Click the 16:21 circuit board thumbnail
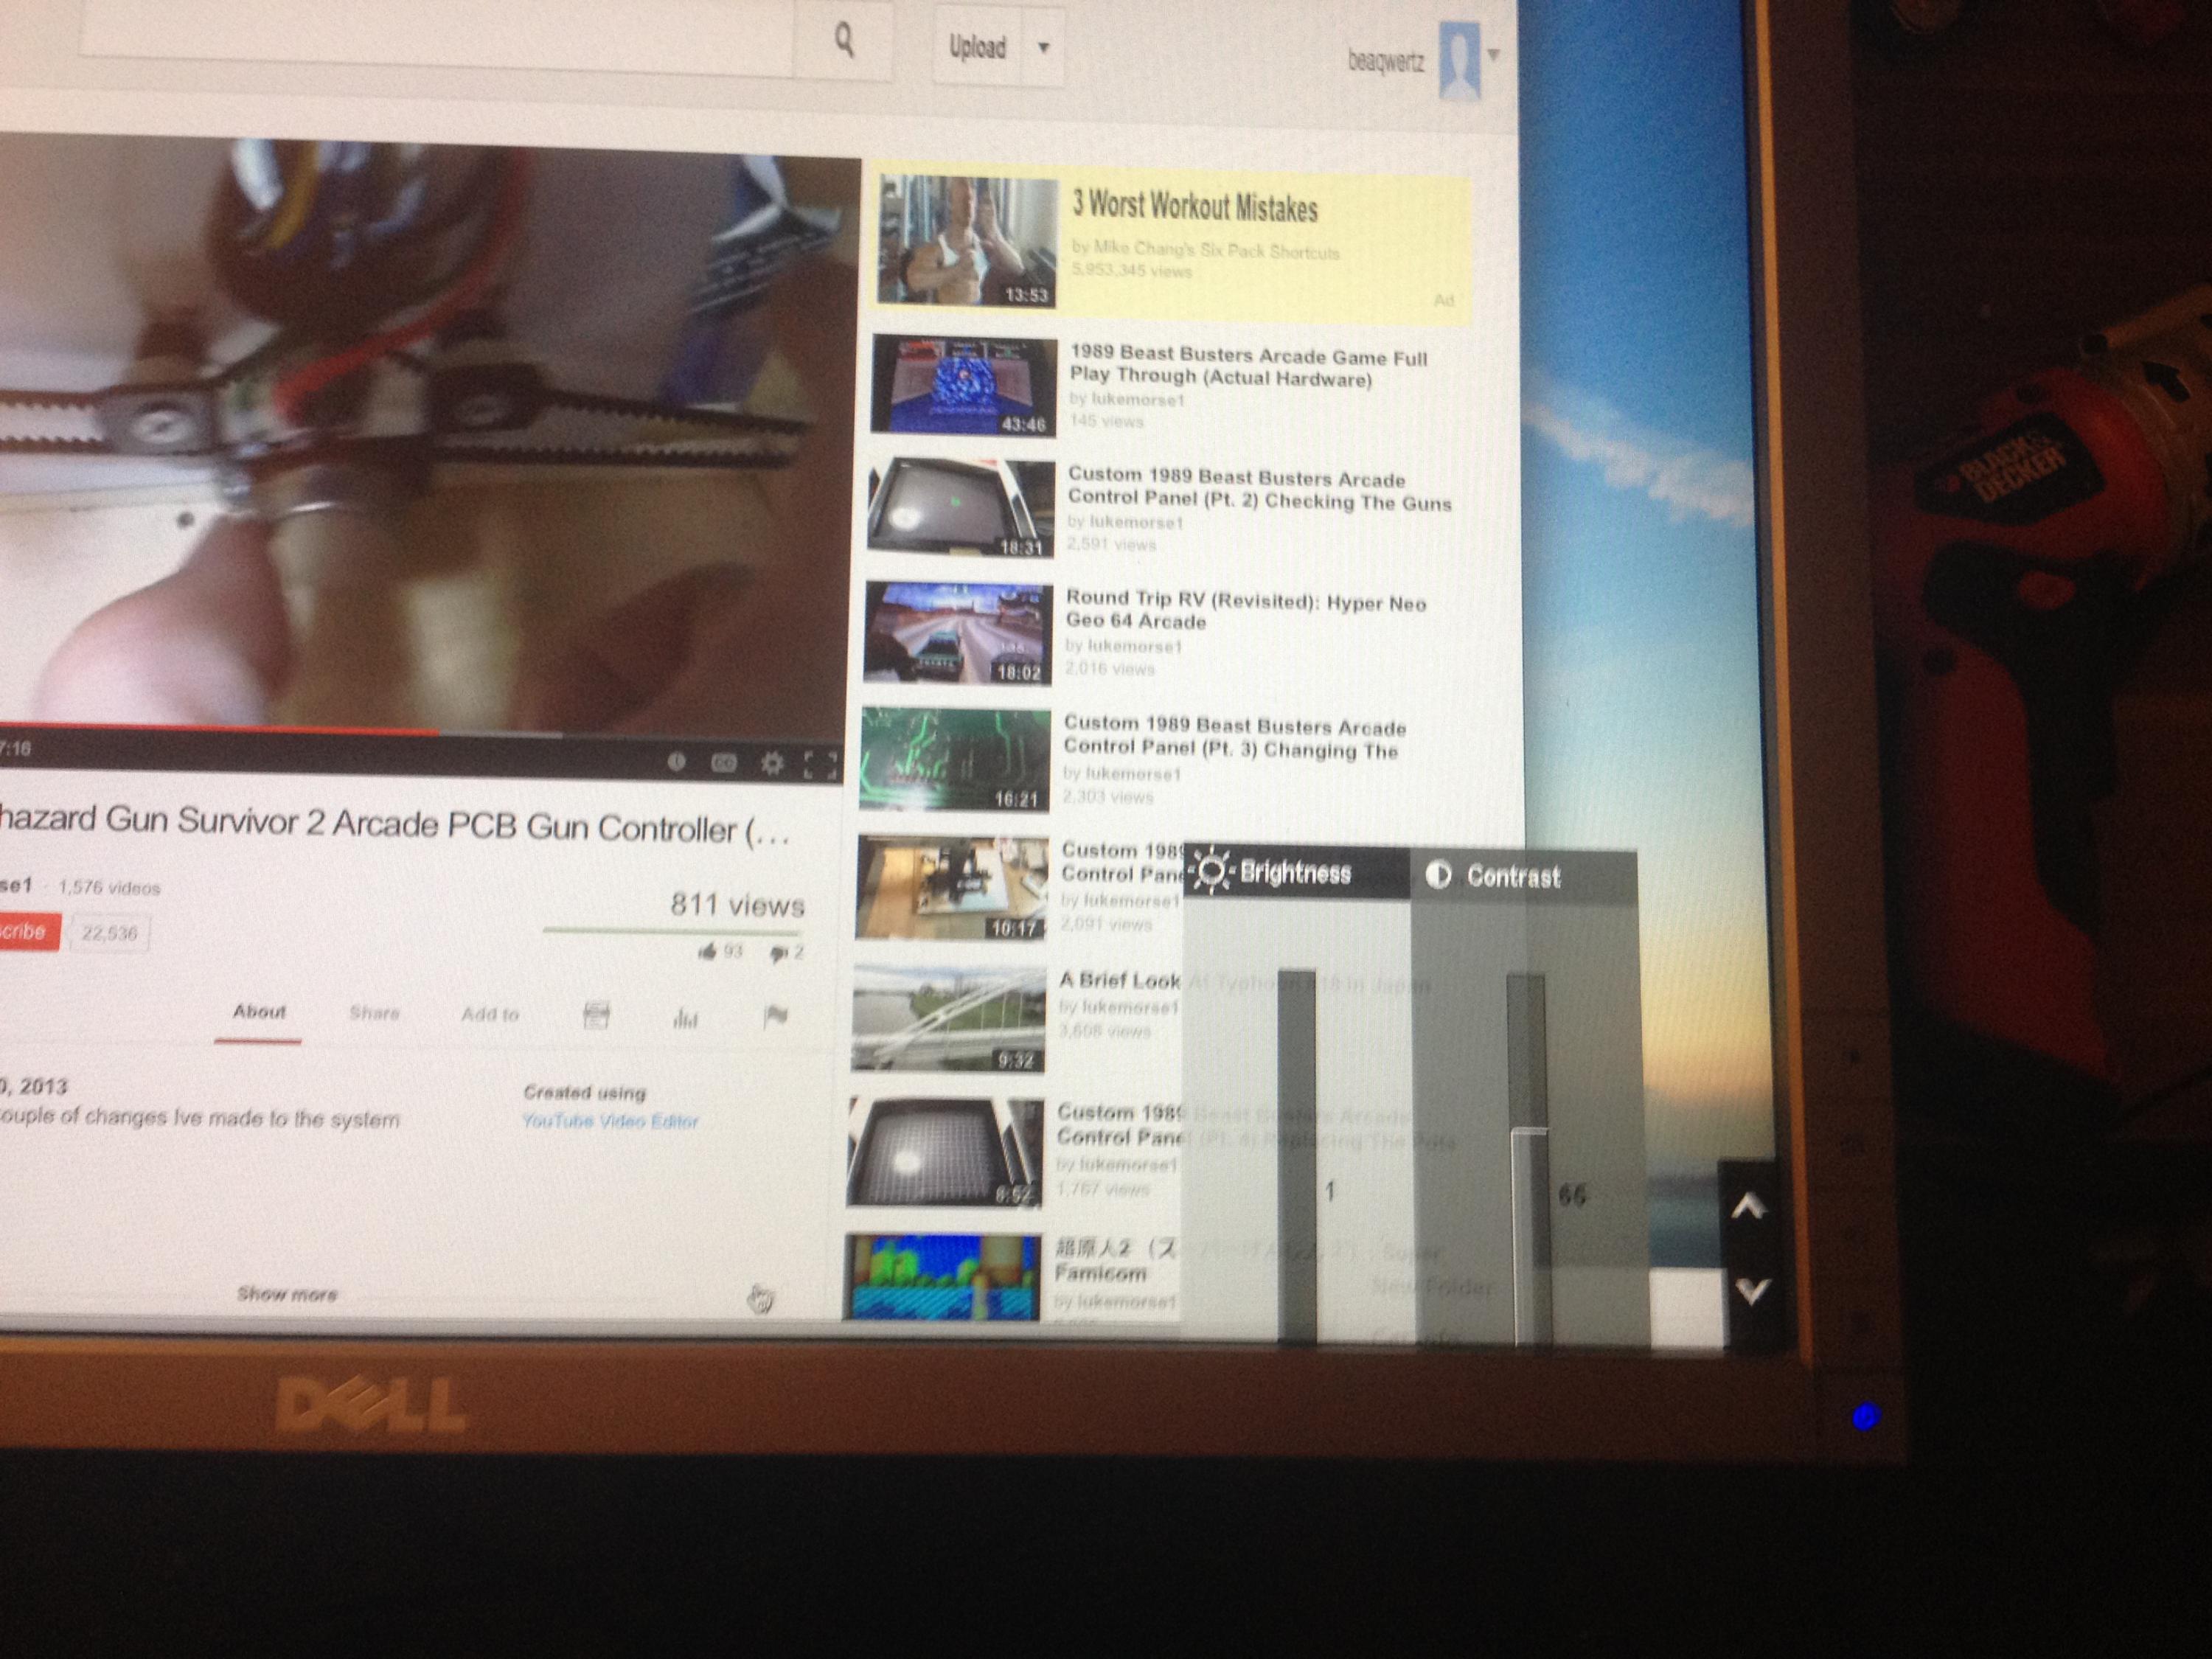Screen dimensions: 2212x1659 tap(954, 759)
